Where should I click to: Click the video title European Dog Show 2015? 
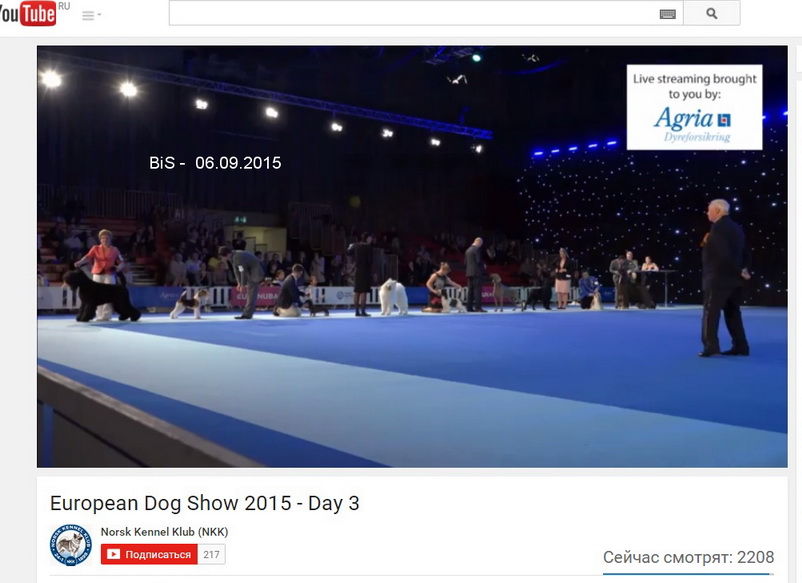204,503
